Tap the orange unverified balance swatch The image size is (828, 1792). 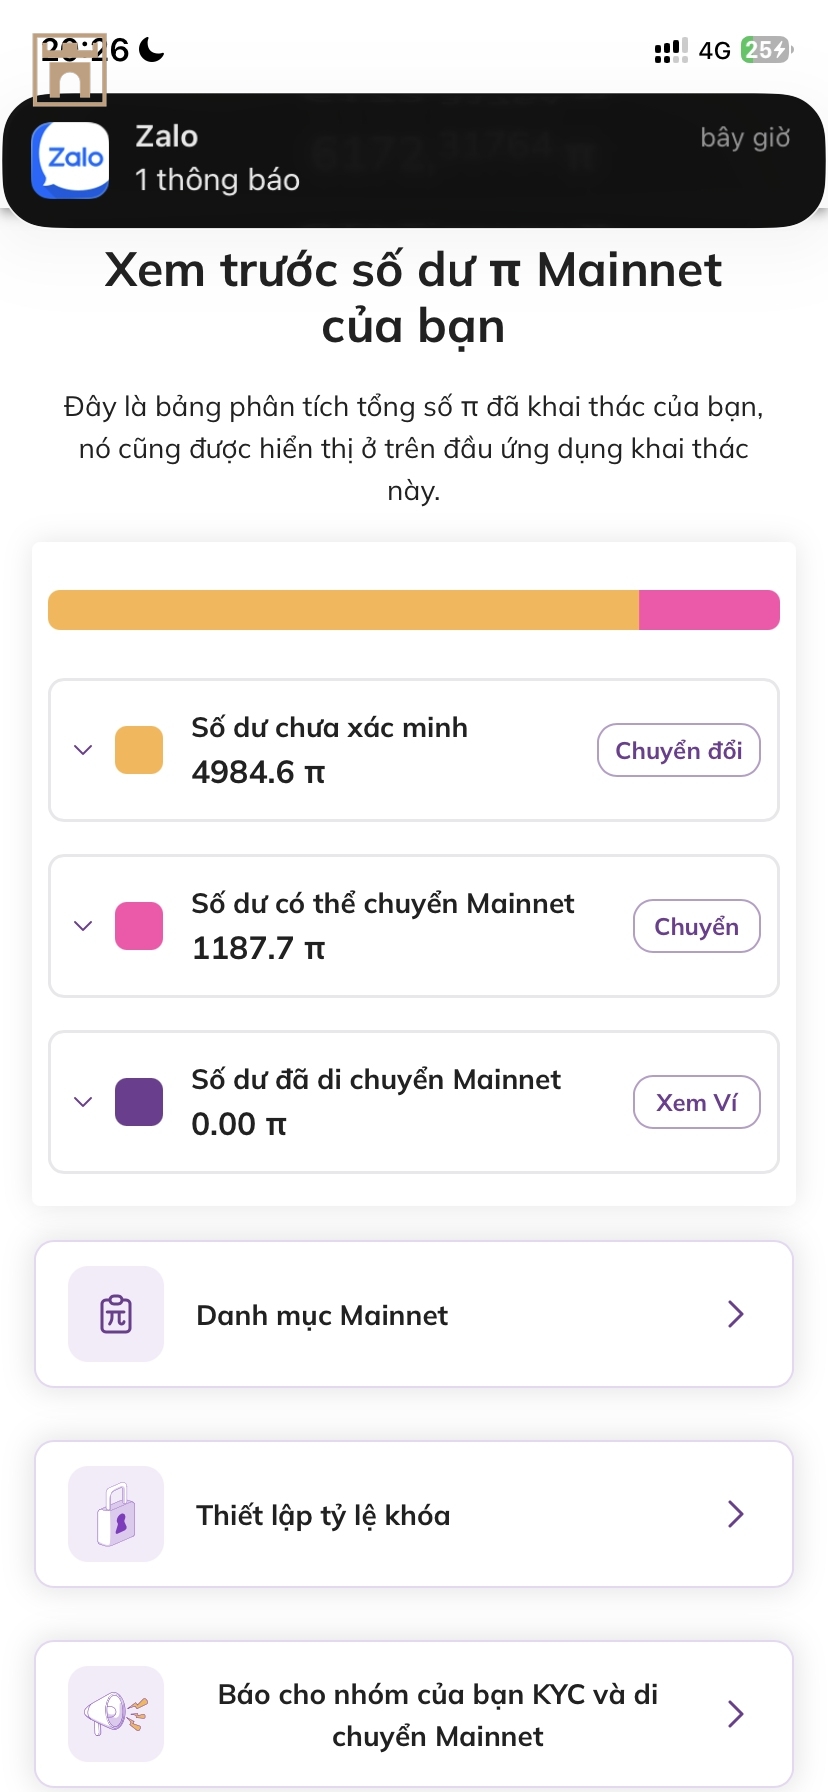(x=139, y=750)
